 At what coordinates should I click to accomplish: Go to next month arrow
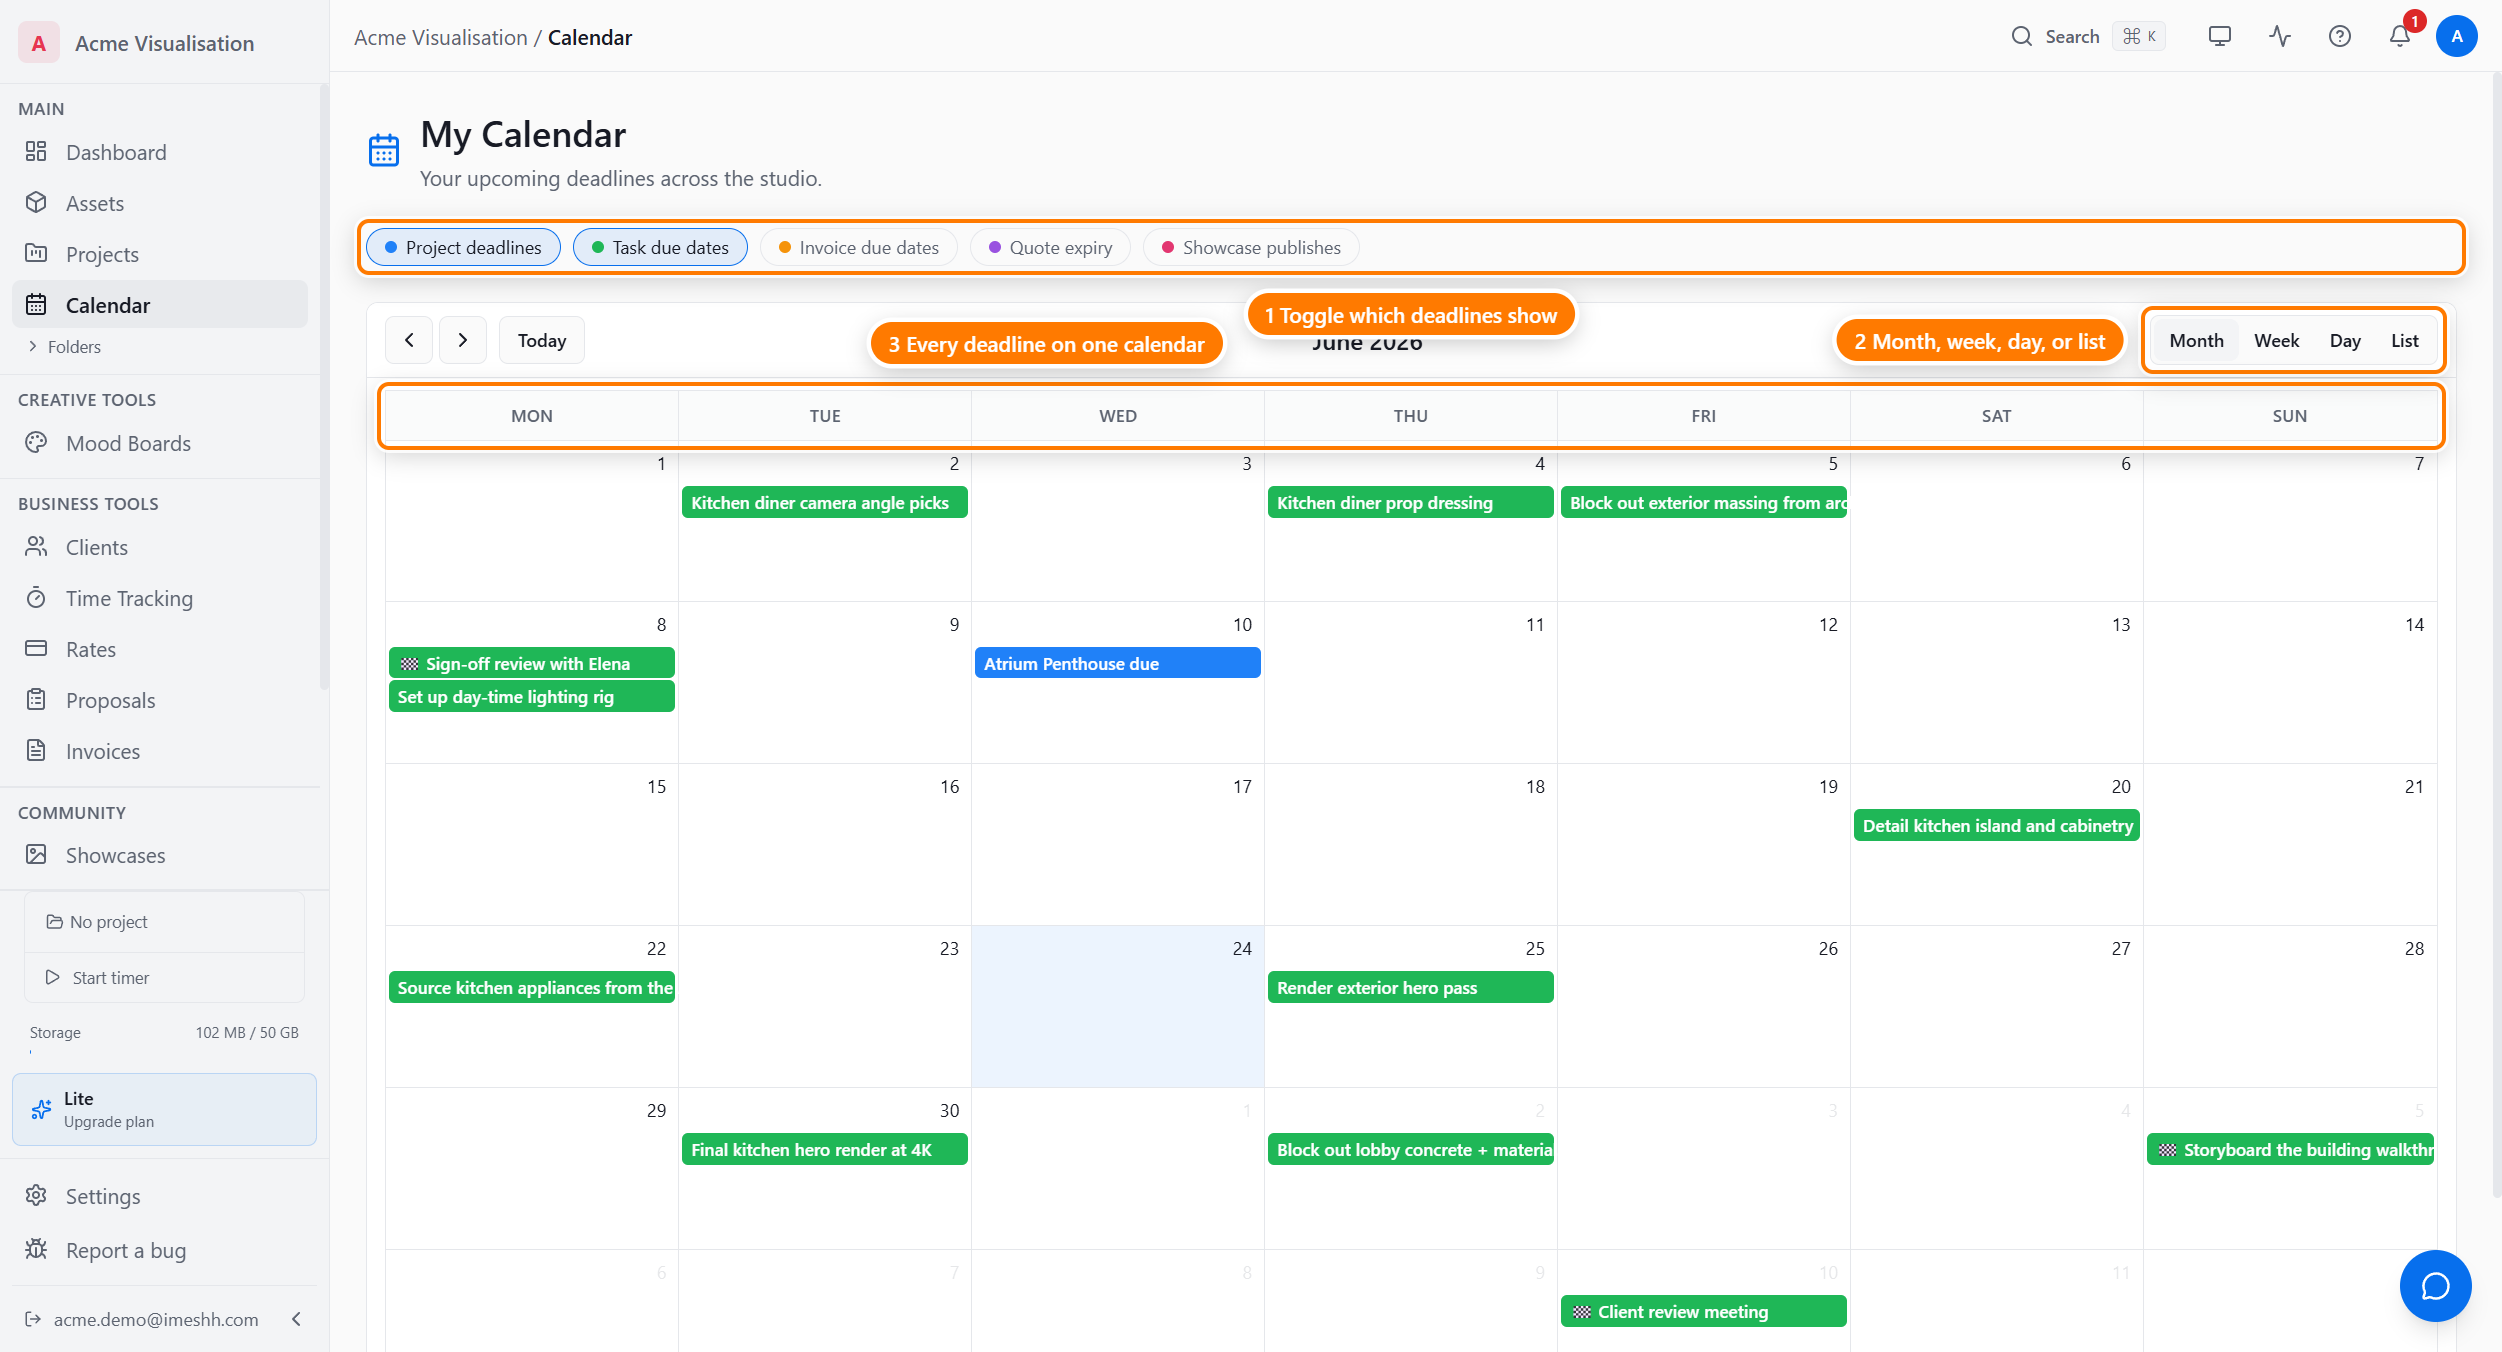[463, 340]
